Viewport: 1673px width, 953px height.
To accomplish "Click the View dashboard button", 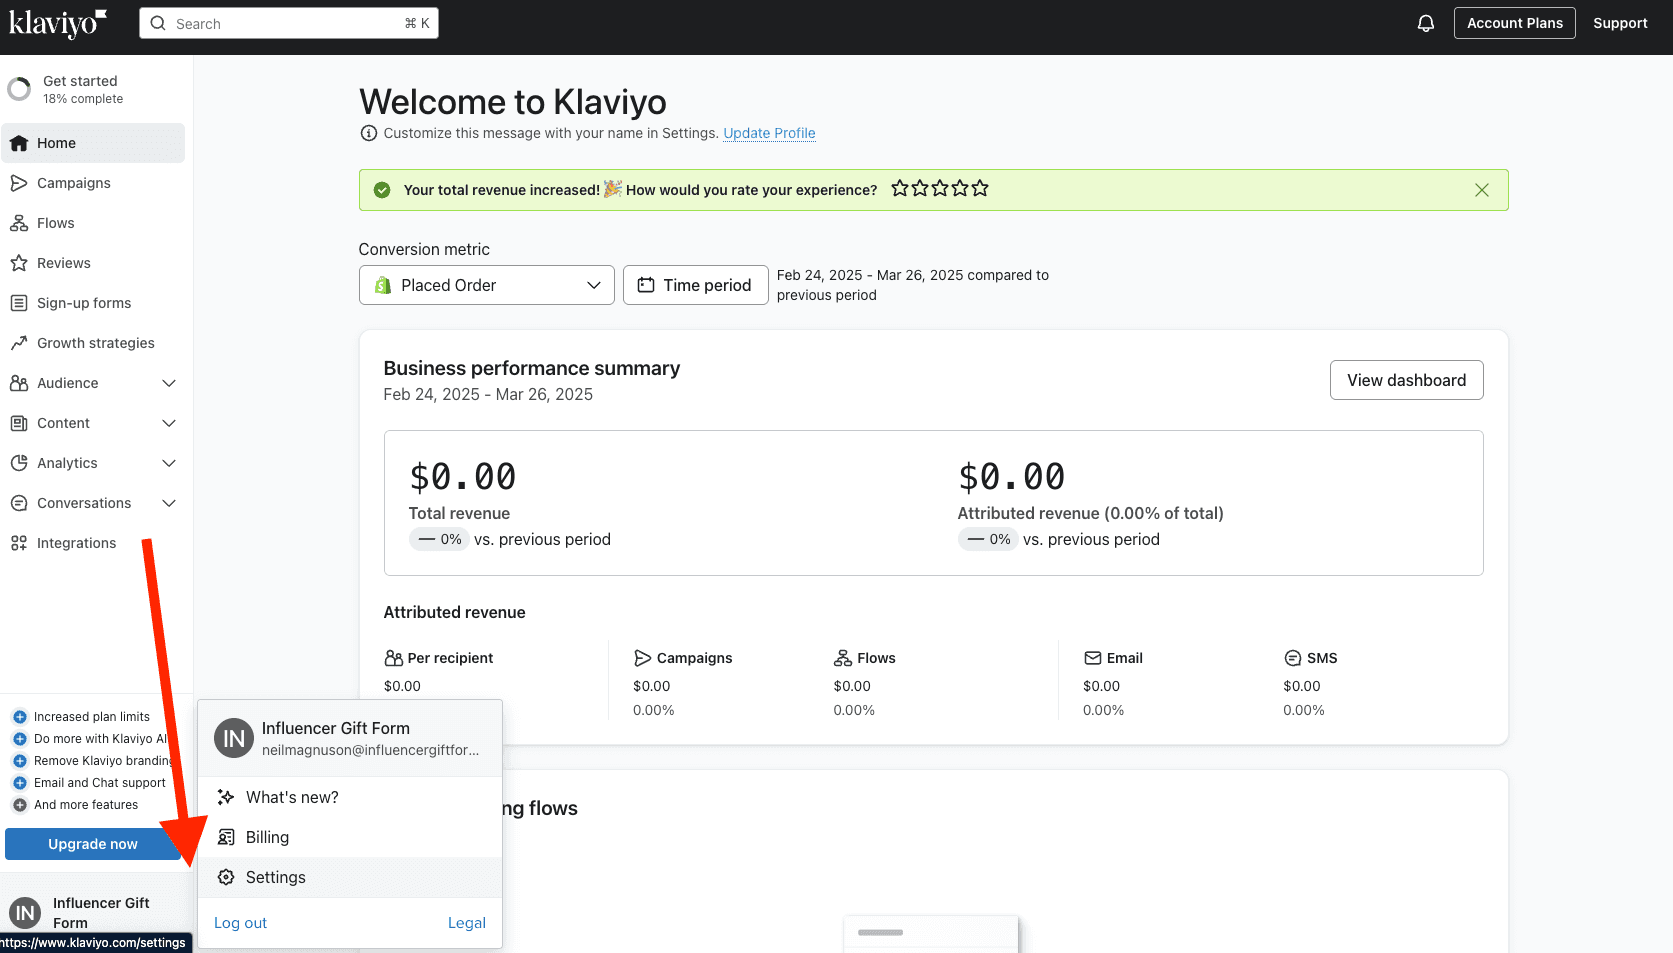I will tap(1406, 380).
